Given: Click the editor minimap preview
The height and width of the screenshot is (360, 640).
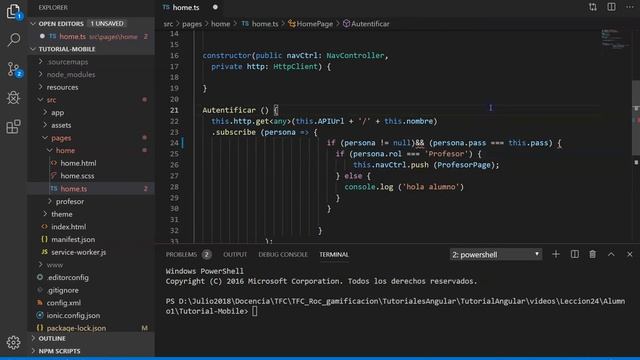Looking at the screenshot, I should (x=615, y=39).
